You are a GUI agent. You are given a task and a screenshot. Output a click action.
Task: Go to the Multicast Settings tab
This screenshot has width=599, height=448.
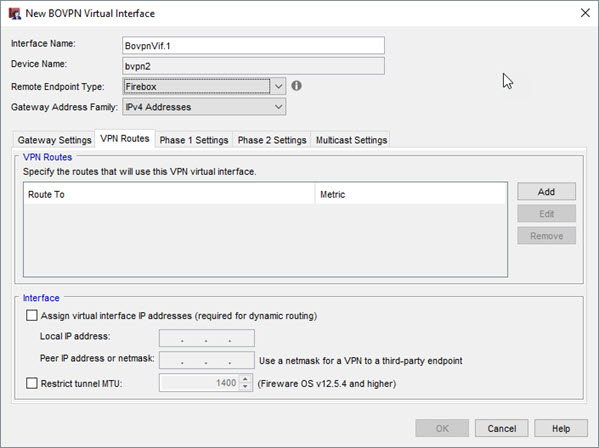click(351, 140)
